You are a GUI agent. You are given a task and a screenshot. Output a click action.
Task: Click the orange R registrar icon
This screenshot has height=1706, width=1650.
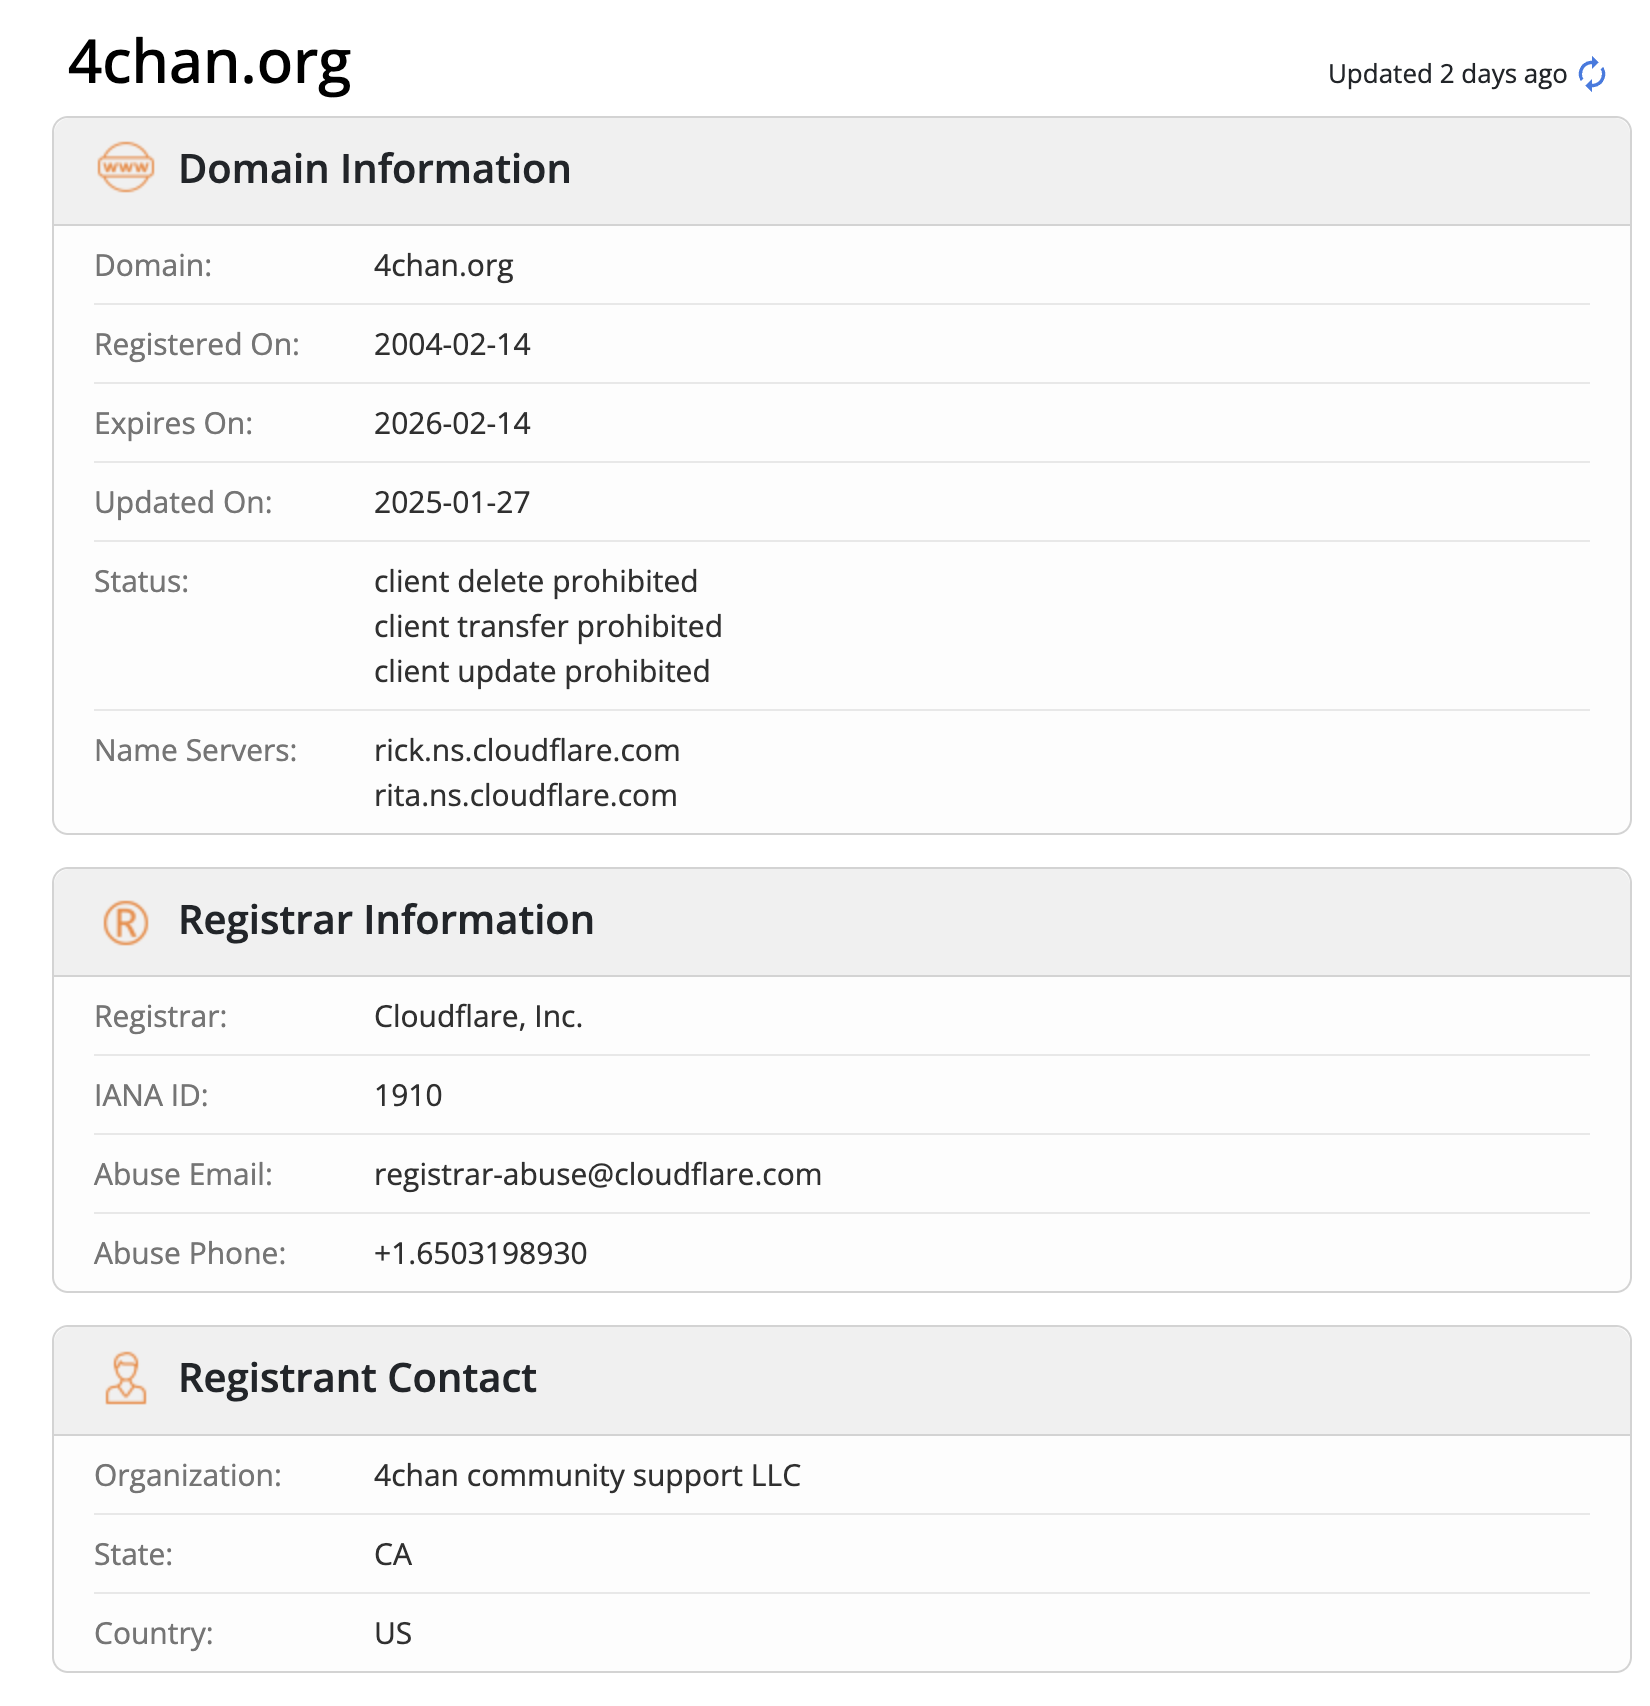pyautogui.click(x=126, y=922)
